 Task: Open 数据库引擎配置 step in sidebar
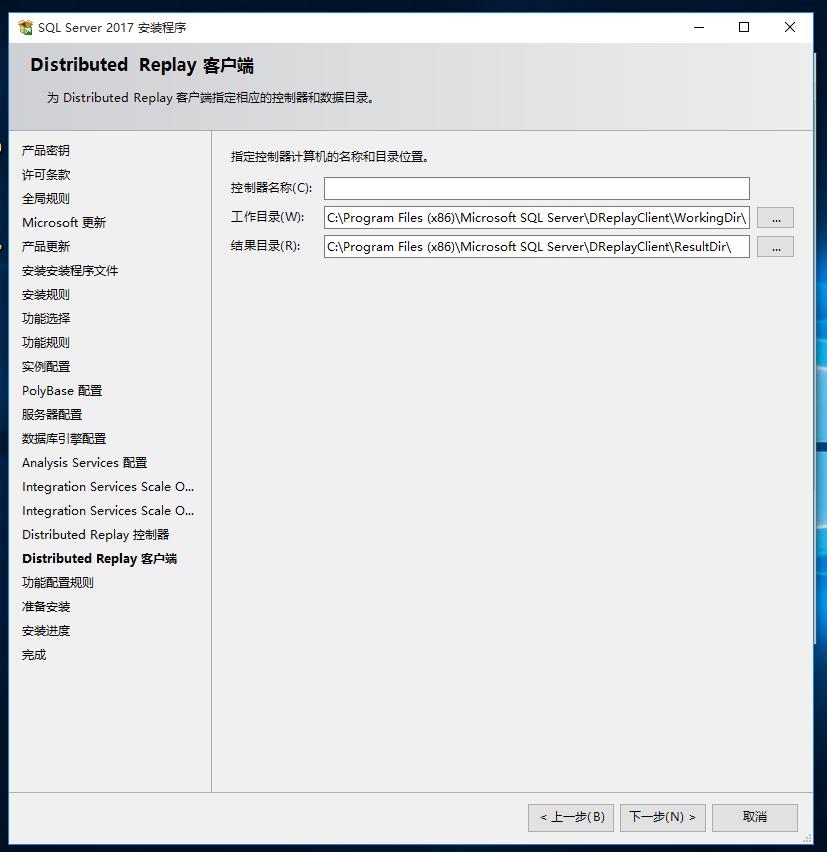click(64, 438)
